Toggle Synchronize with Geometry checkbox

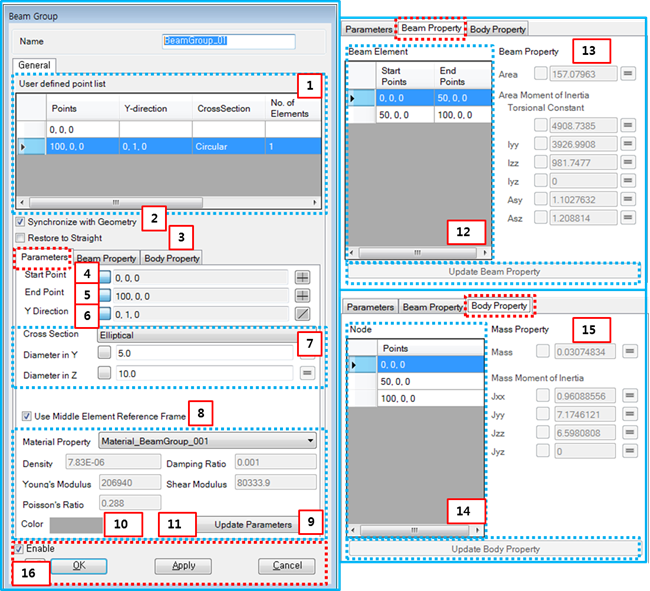pos(20,222)
